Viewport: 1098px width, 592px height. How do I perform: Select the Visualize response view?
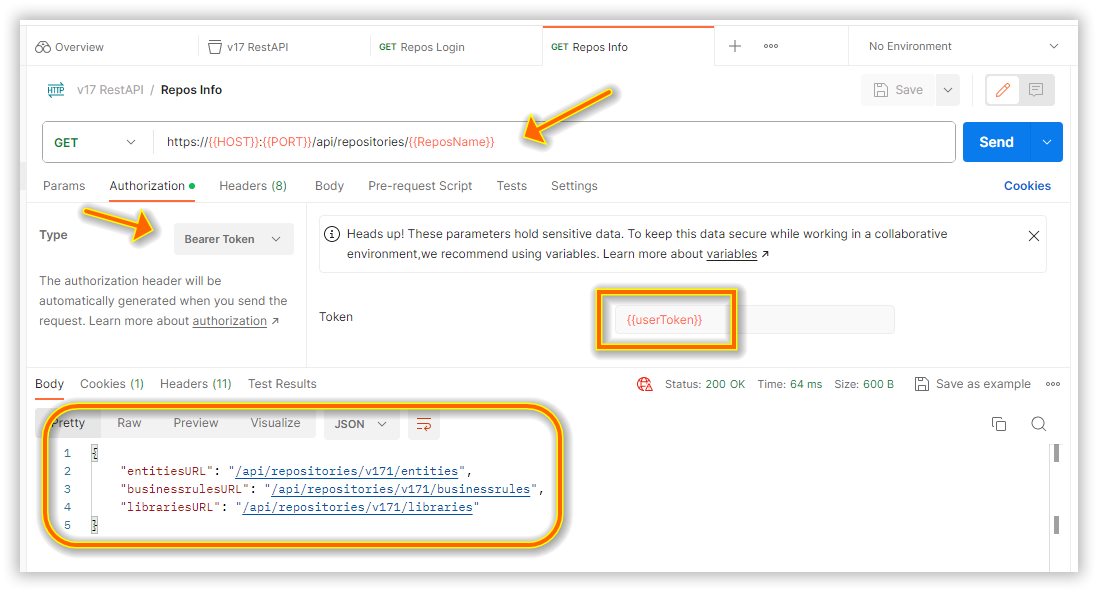[x=275, y=423]
